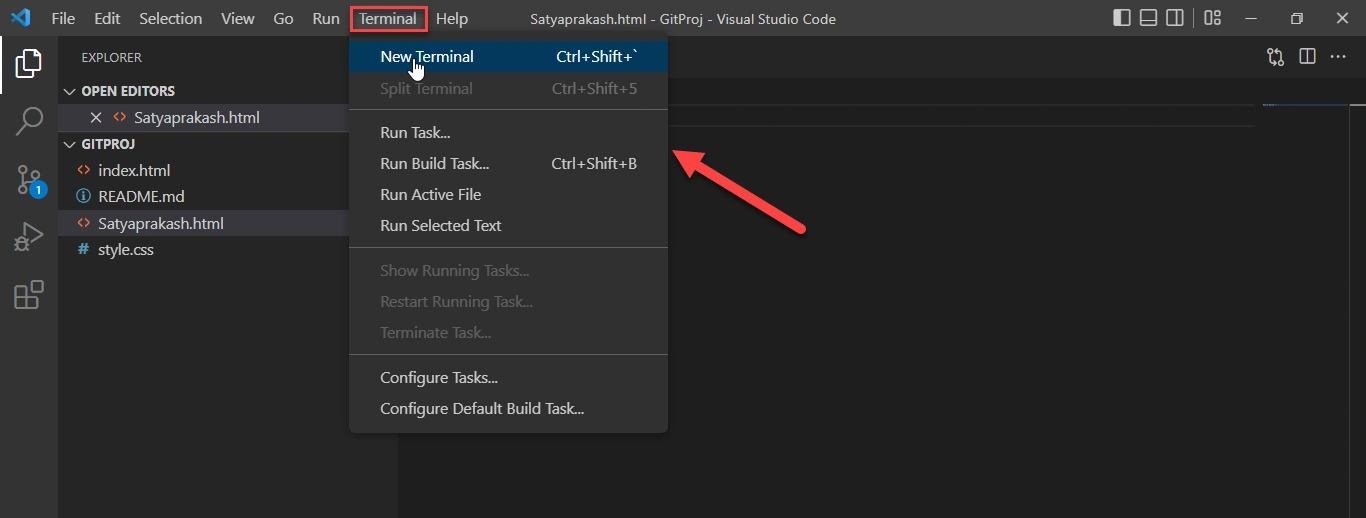This screenshot has width=1366, height=518.
Task: Open the Search view icon
Action: tap(29, 122)
